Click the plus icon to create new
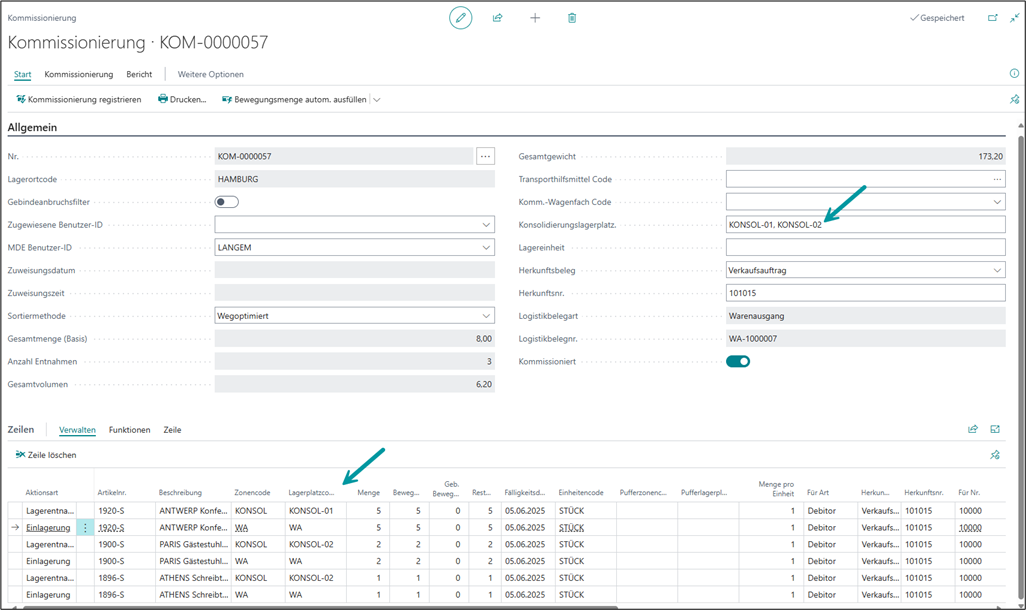 pos(535,18)
